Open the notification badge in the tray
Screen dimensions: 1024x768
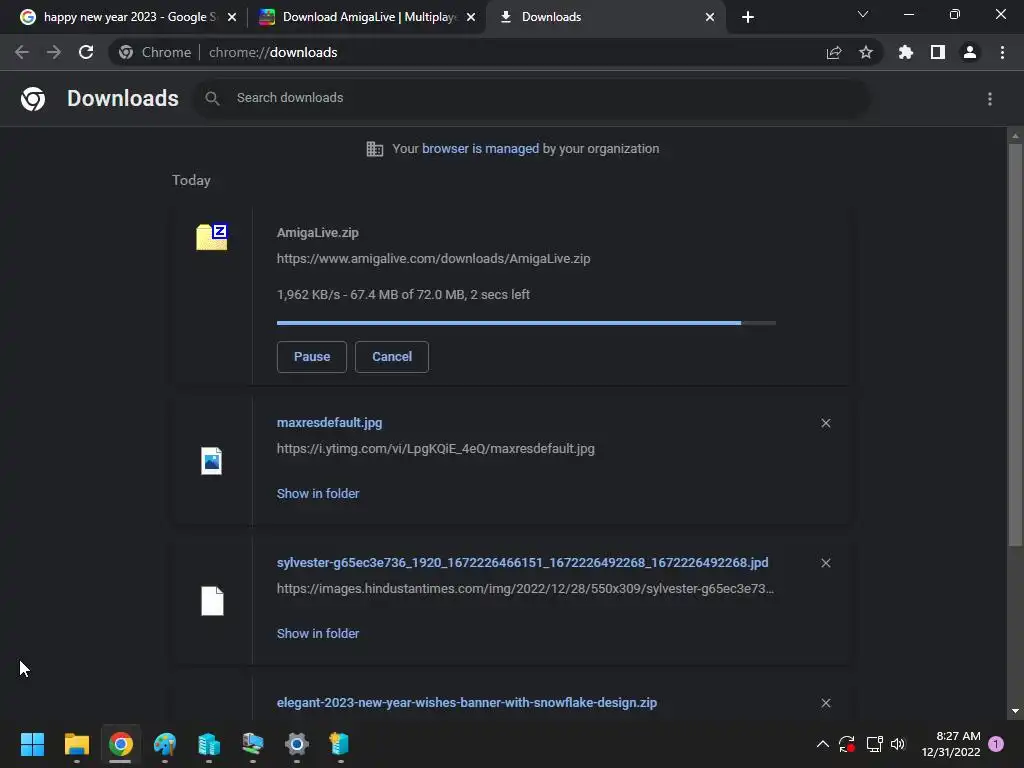click(996, 744)
